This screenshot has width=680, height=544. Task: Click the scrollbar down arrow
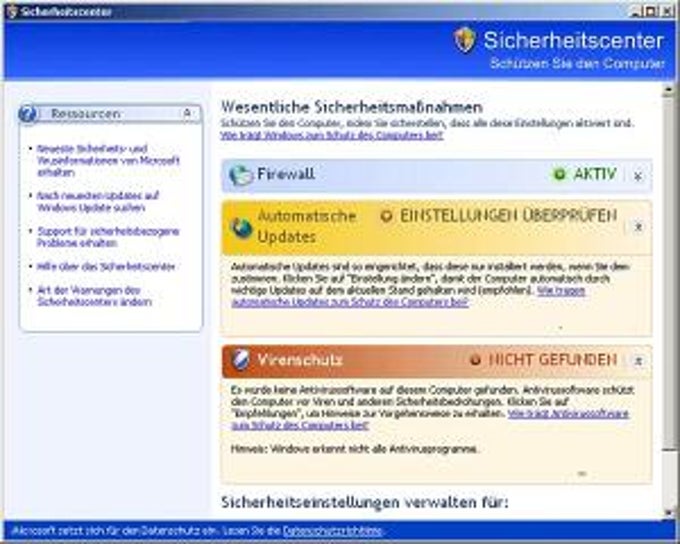(668, 512)
